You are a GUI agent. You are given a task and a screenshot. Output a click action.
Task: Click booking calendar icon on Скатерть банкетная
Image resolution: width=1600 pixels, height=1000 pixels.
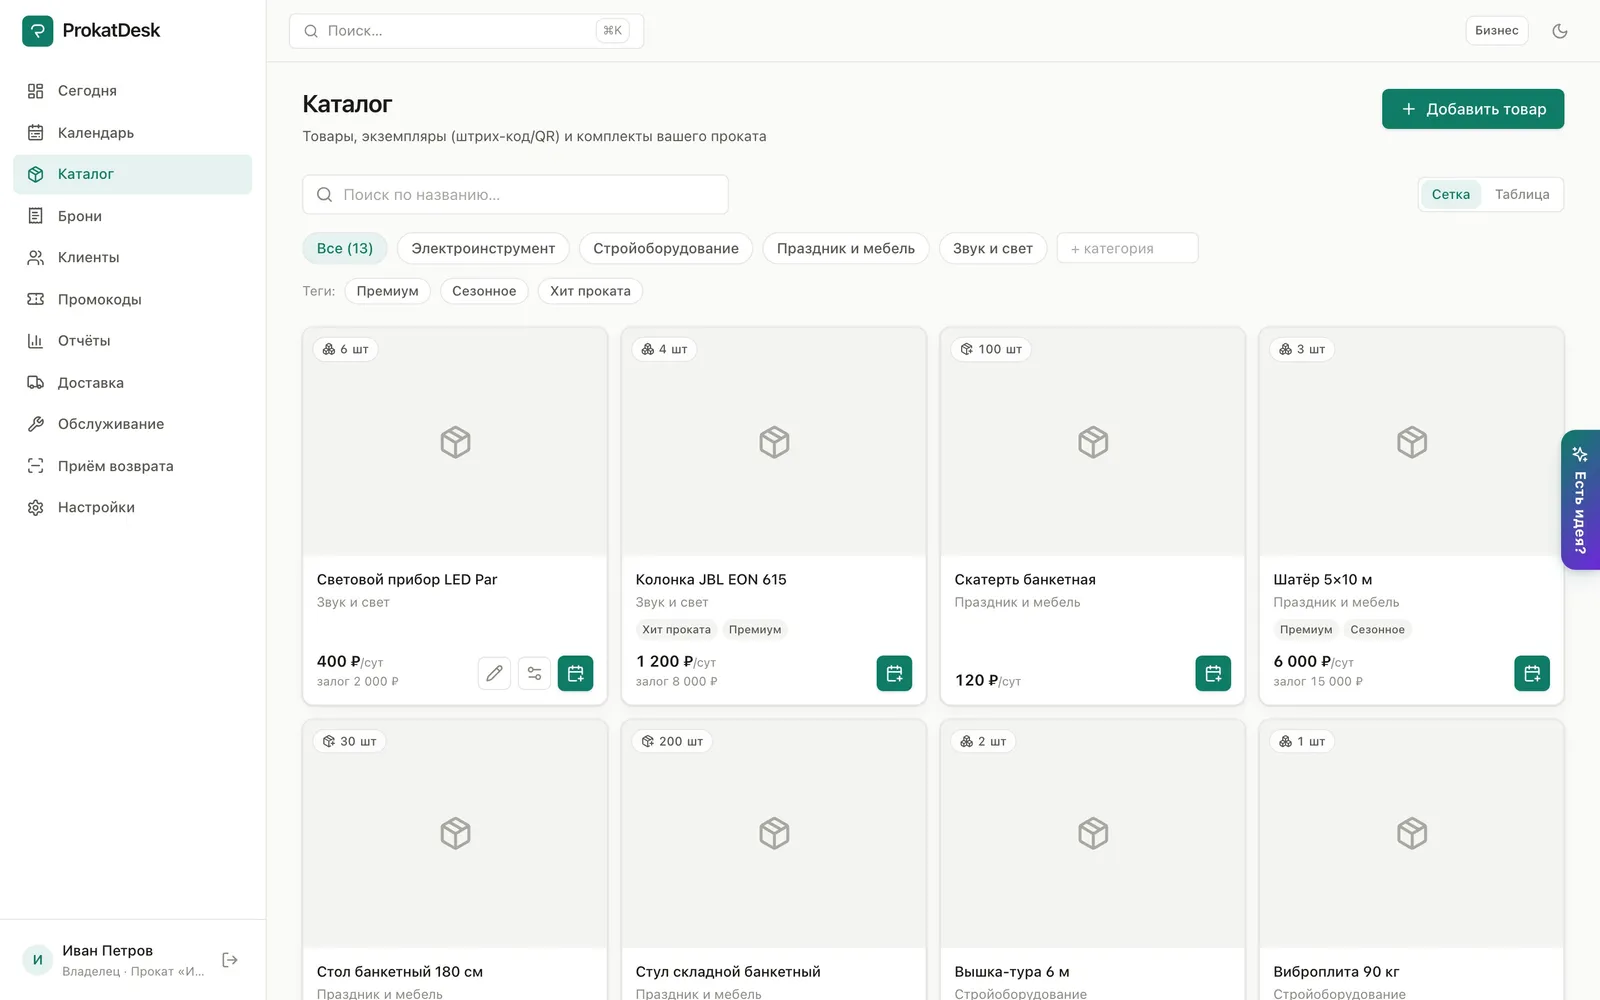(x=1213, y=674)
